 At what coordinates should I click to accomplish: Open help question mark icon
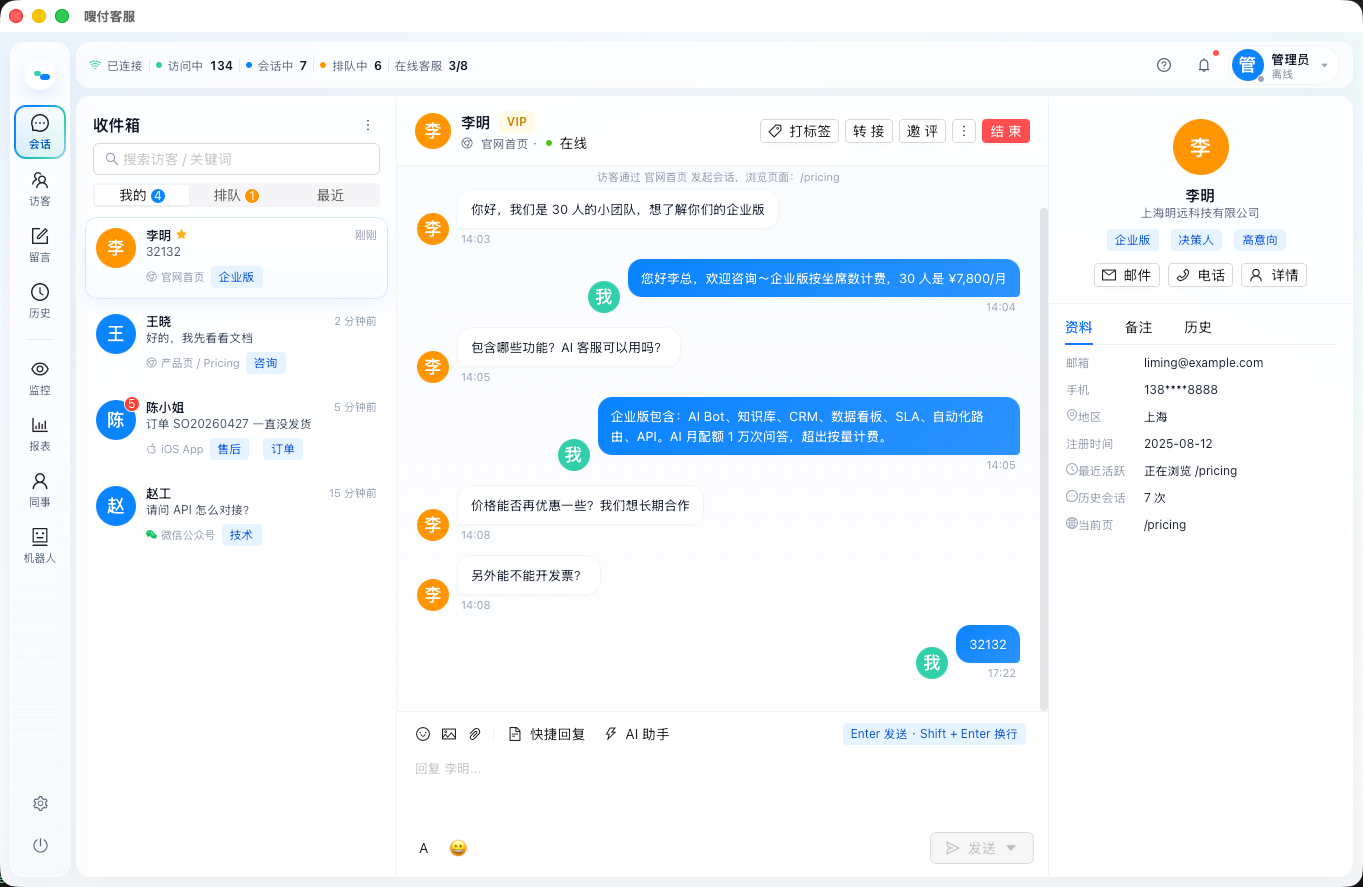coord(1164,65)
